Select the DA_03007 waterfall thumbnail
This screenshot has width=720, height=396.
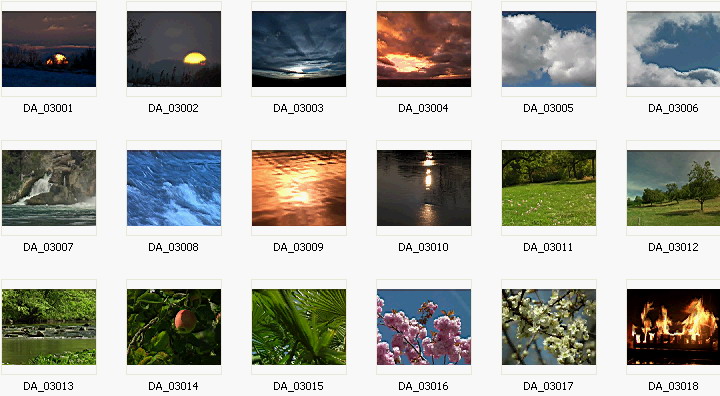point(49,188)
